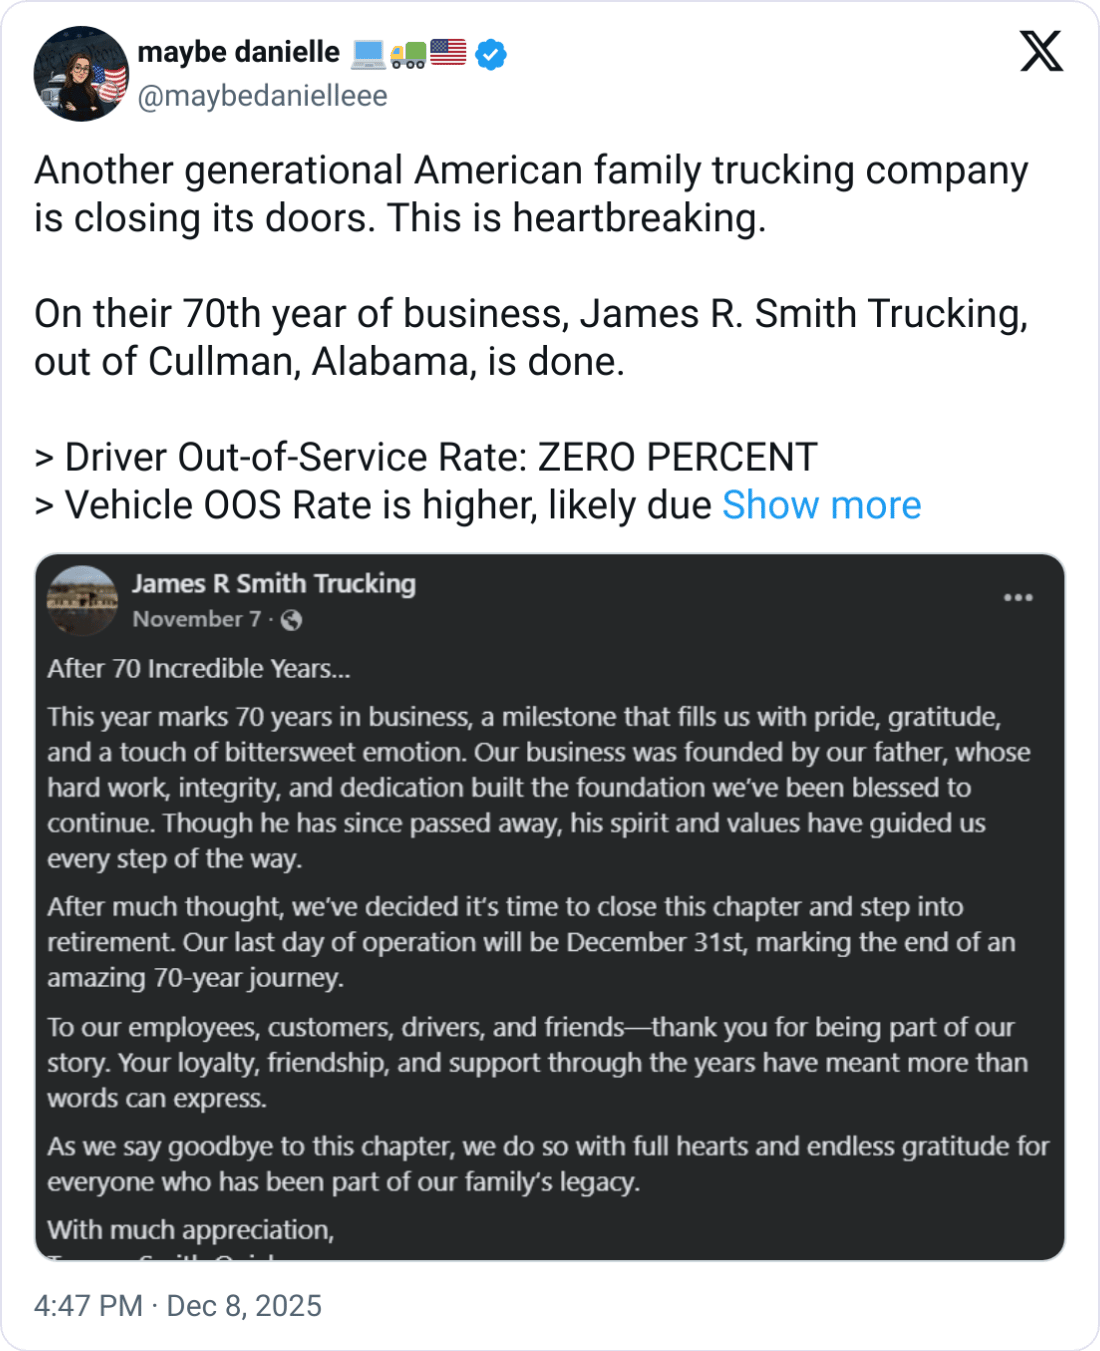Click the X logo
The image size is (1100, 1351).
tap(1041, 50)
